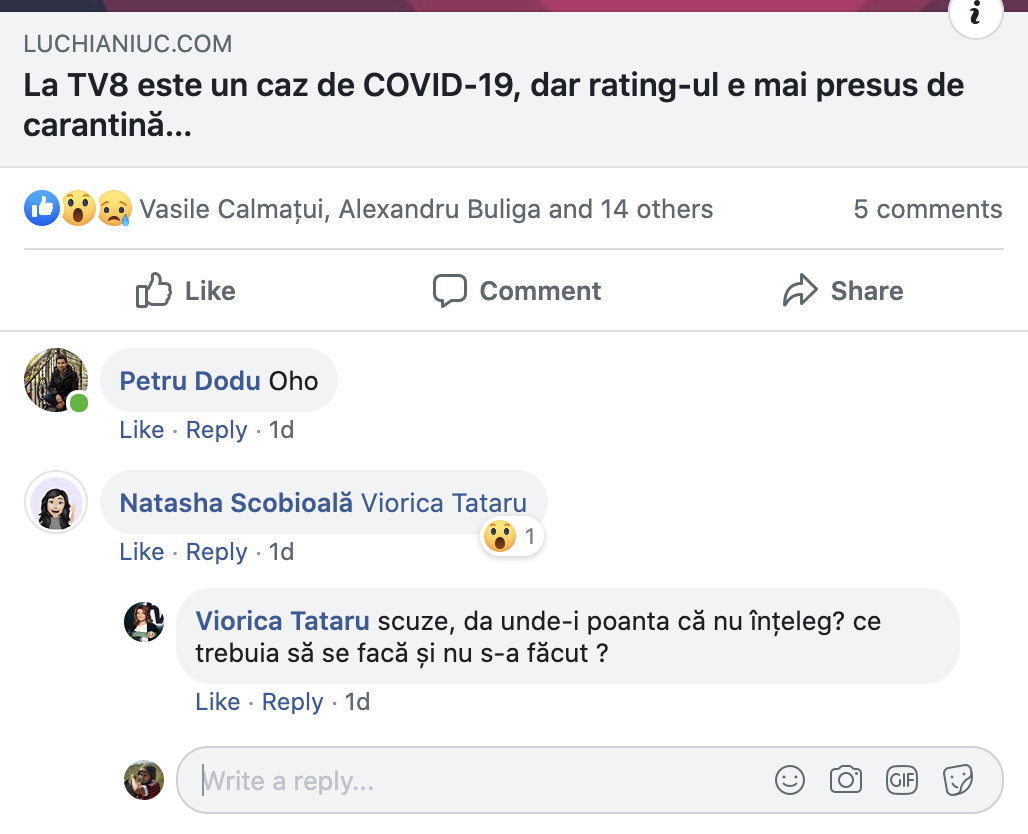This screenshot has width=1028, height=834.
Task: Open the 5 comments link
Action: pyautogui.click(x=927, y=209)
